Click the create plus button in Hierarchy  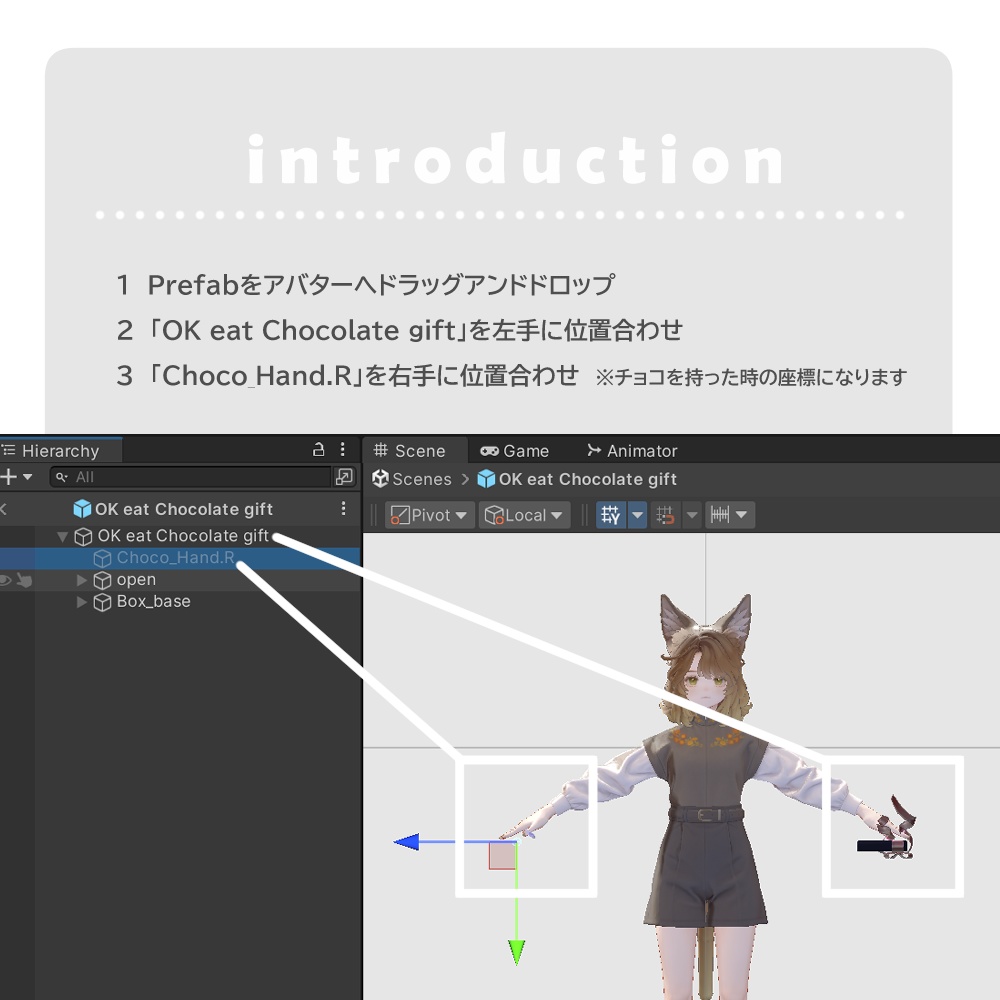(9, 476)
